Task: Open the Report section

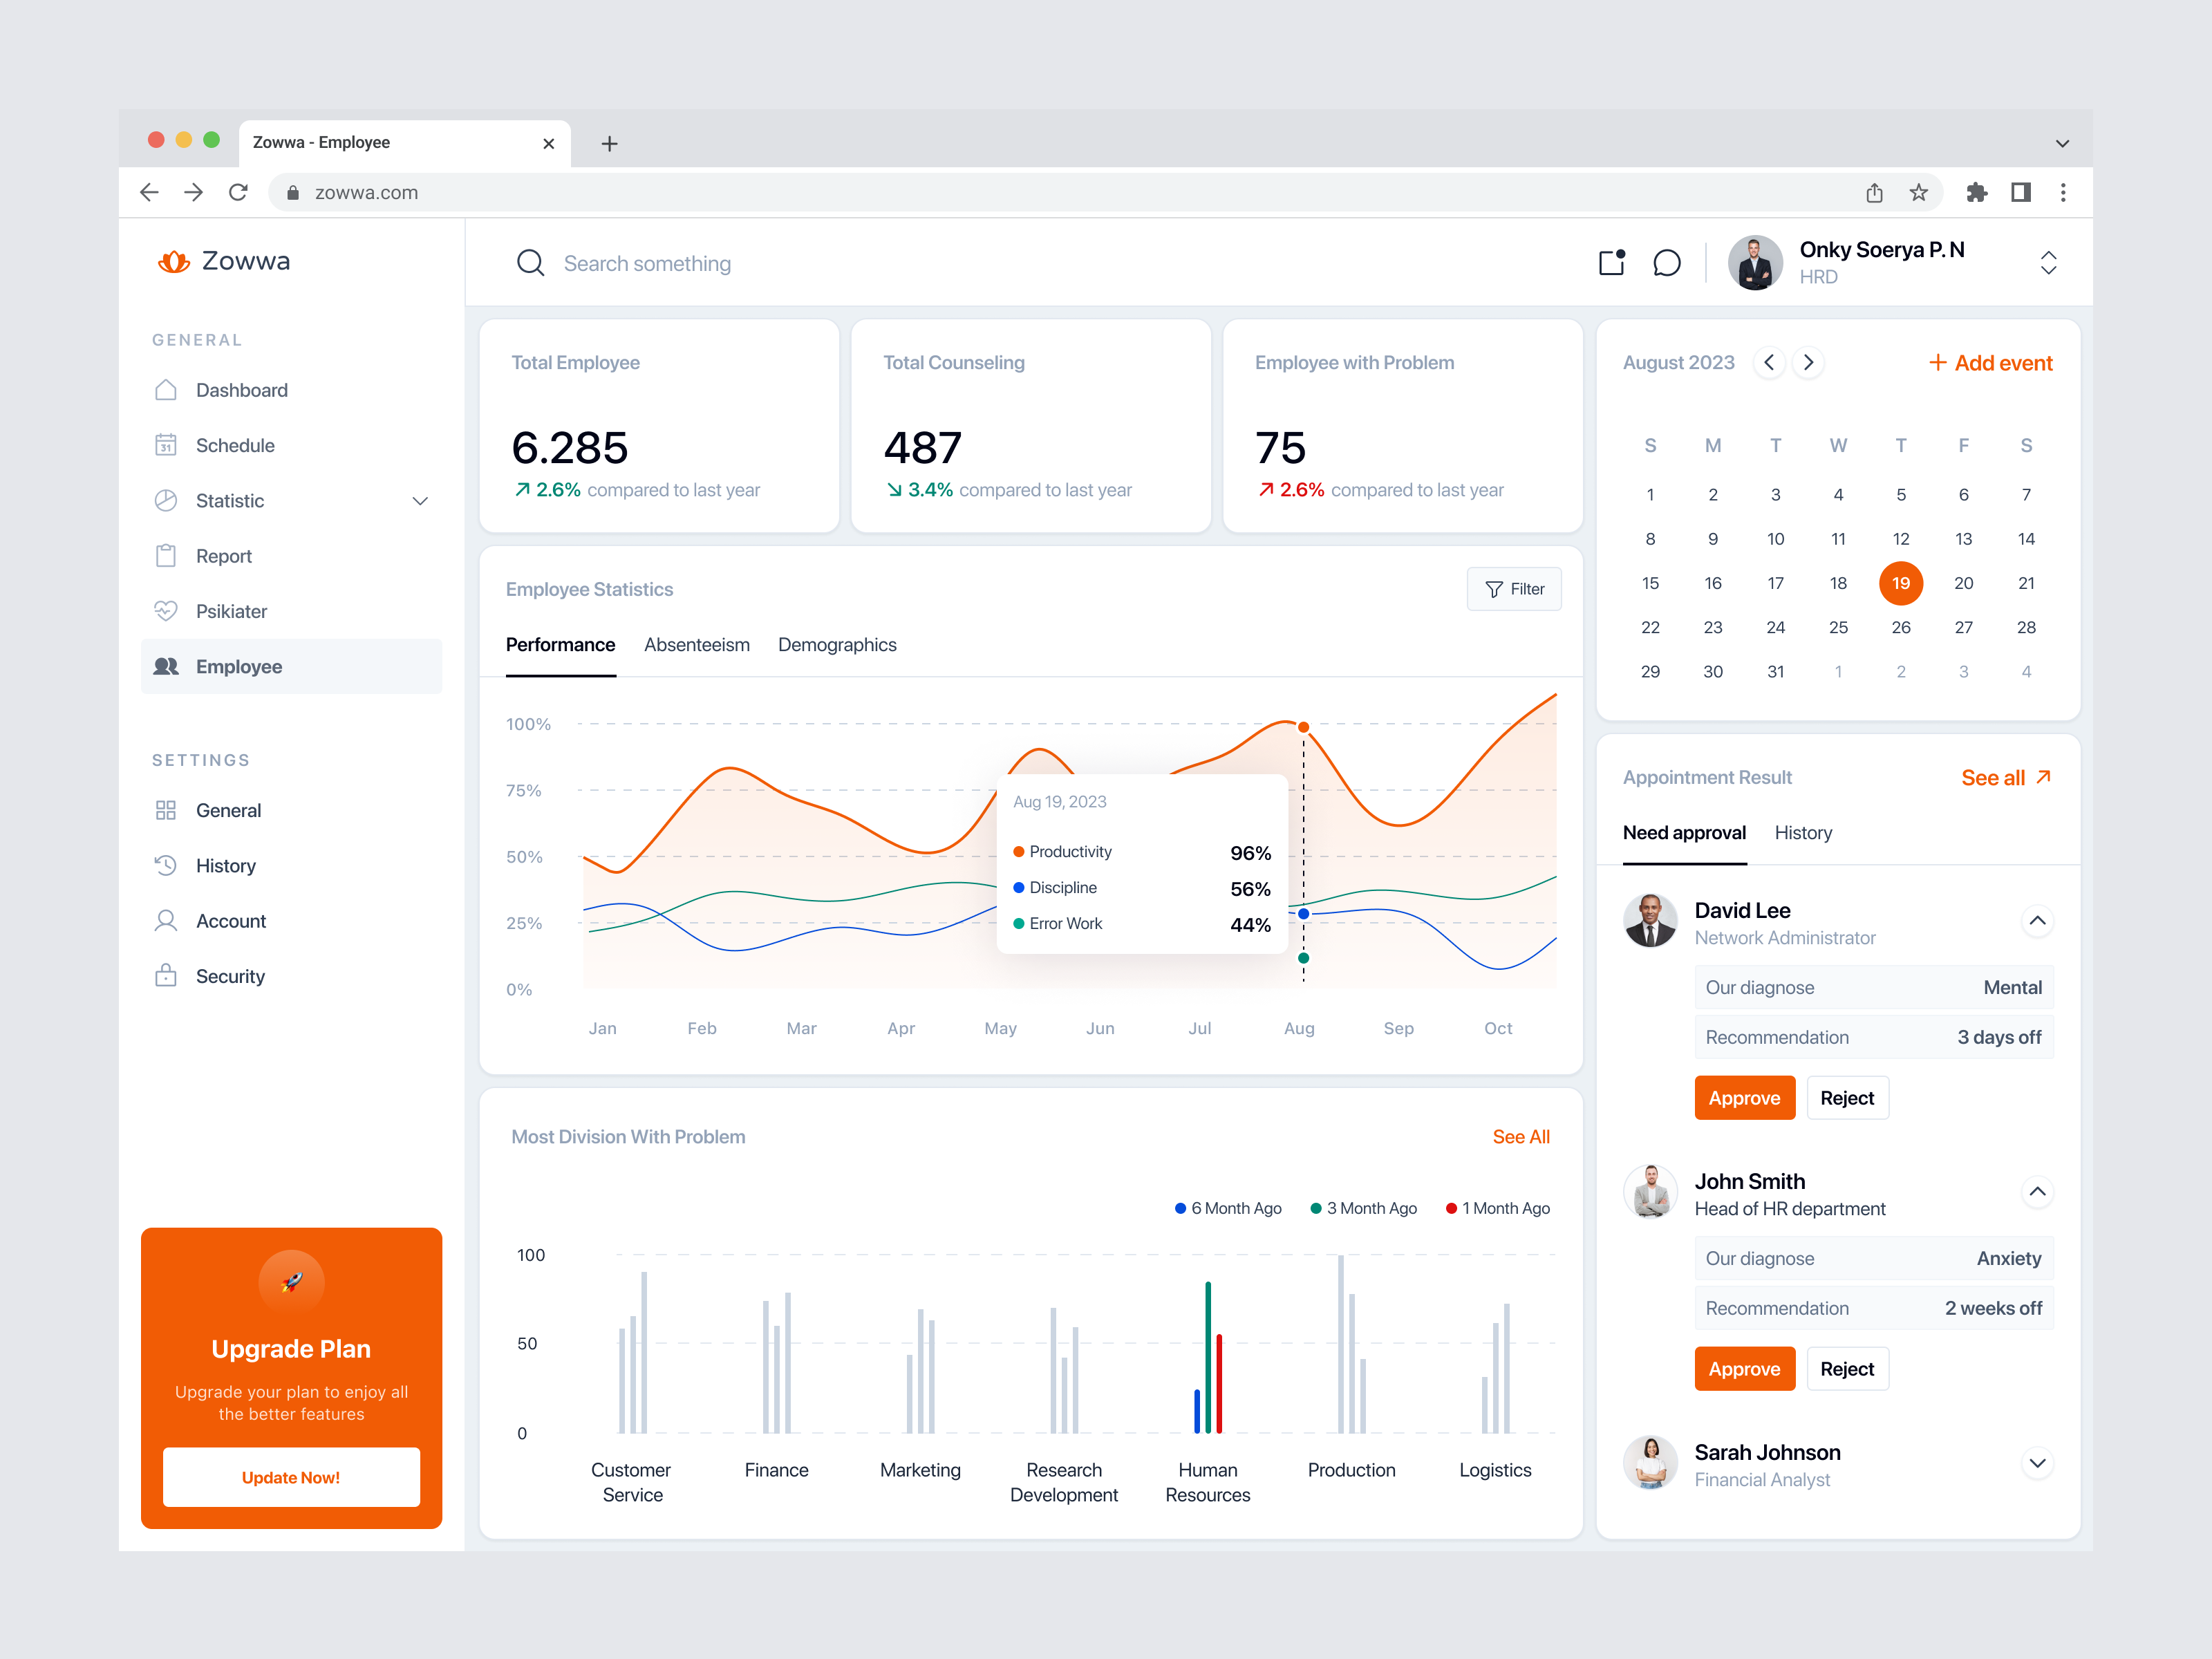Action: tap(225, 556)
